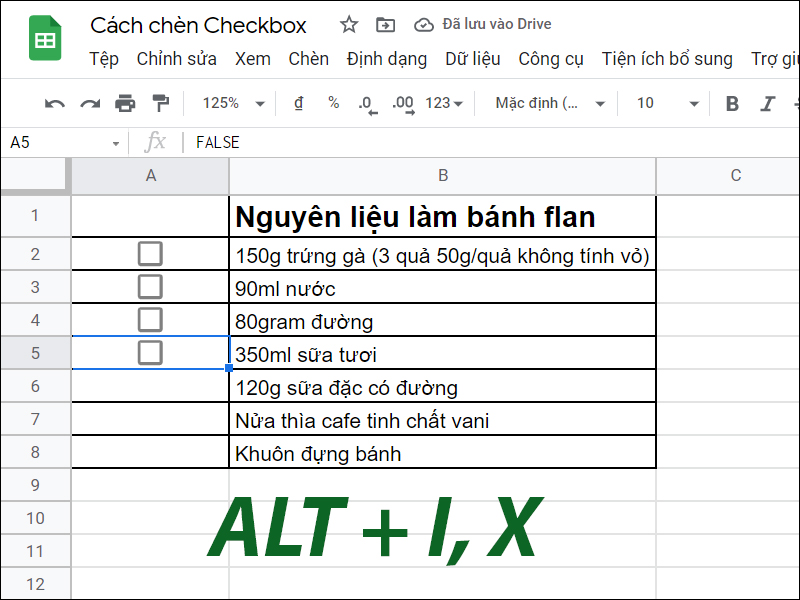Image resolution: width=800 pixels, height=600 pixels.
Task: Select row 5 header
Action: pos(35,353)
